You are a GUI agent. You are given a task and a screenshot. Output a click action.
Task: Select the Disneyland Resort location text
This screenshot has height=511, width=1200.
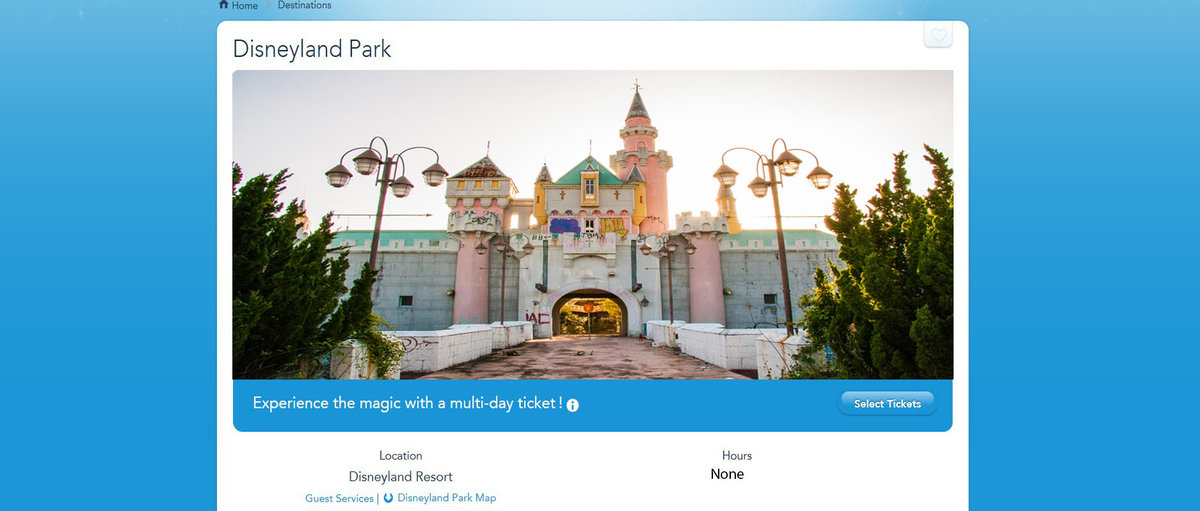(400, 477)
